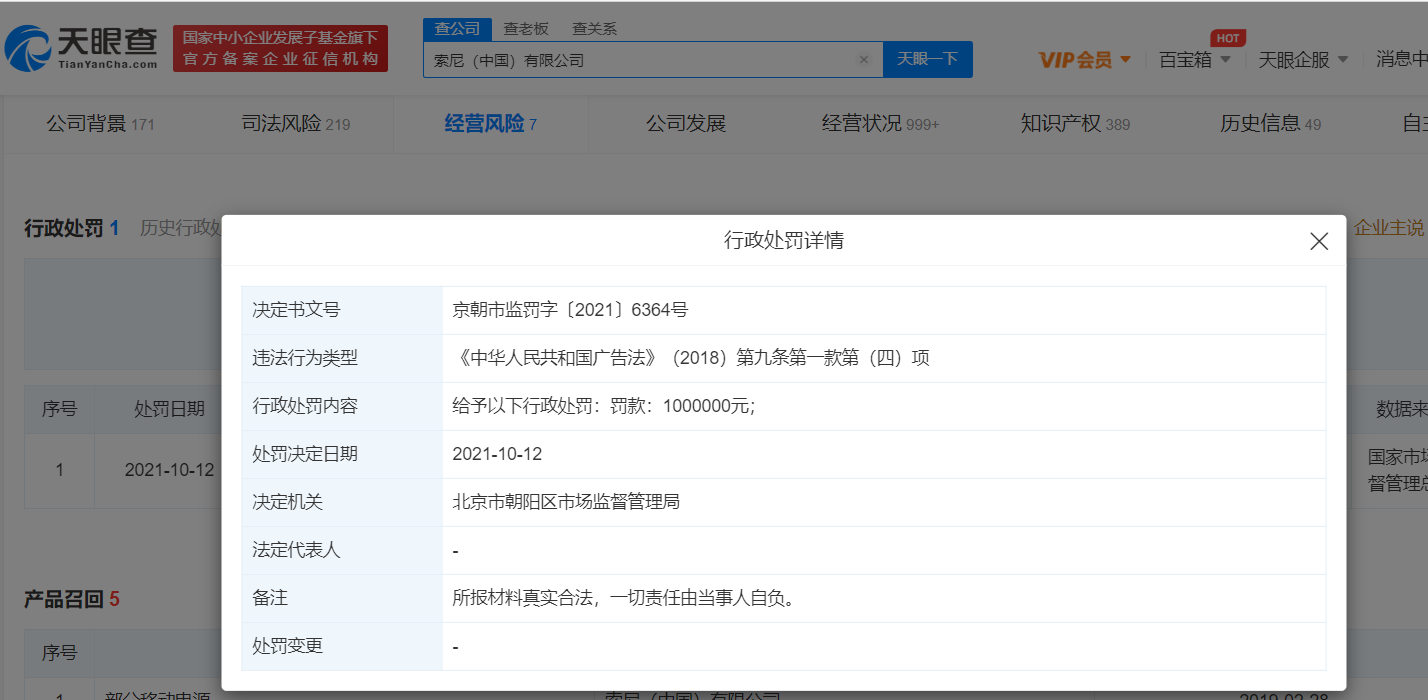Click the 2021-10-12 date in the dialog
Screen dimensions: 1428x700
pos(497,454)
